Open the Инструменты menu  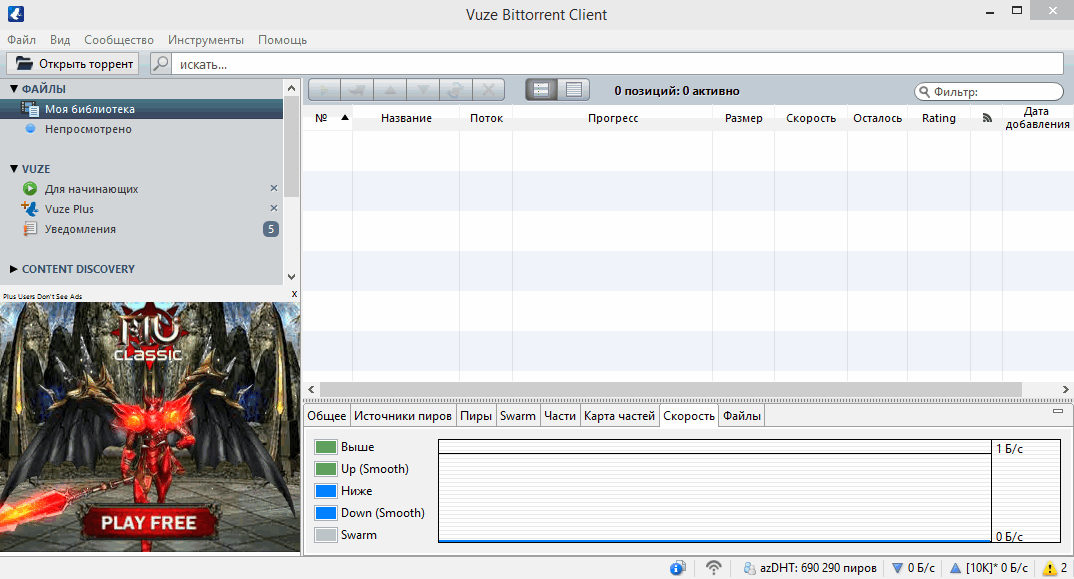coord(205,40)
